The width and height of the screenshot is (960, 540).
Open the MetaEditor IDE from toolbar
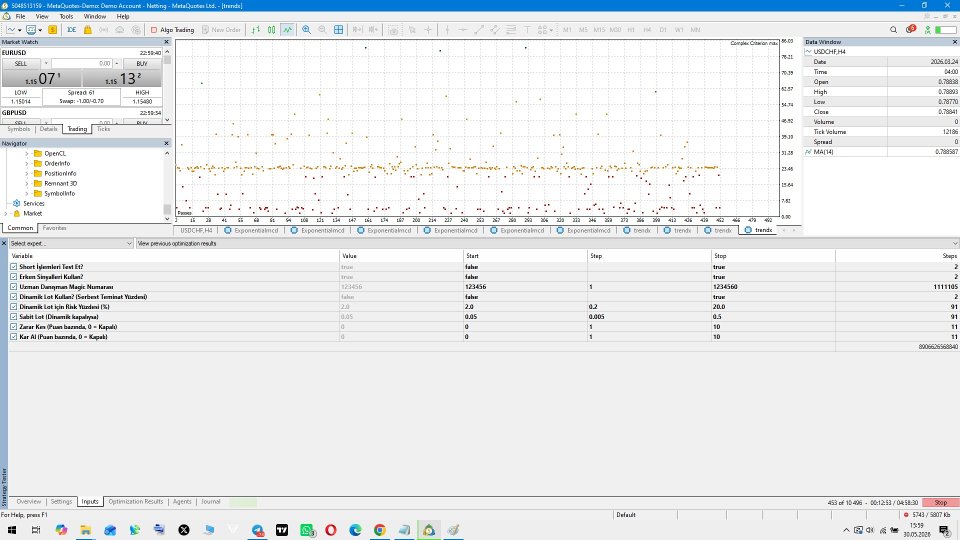[x=72, y=29]
